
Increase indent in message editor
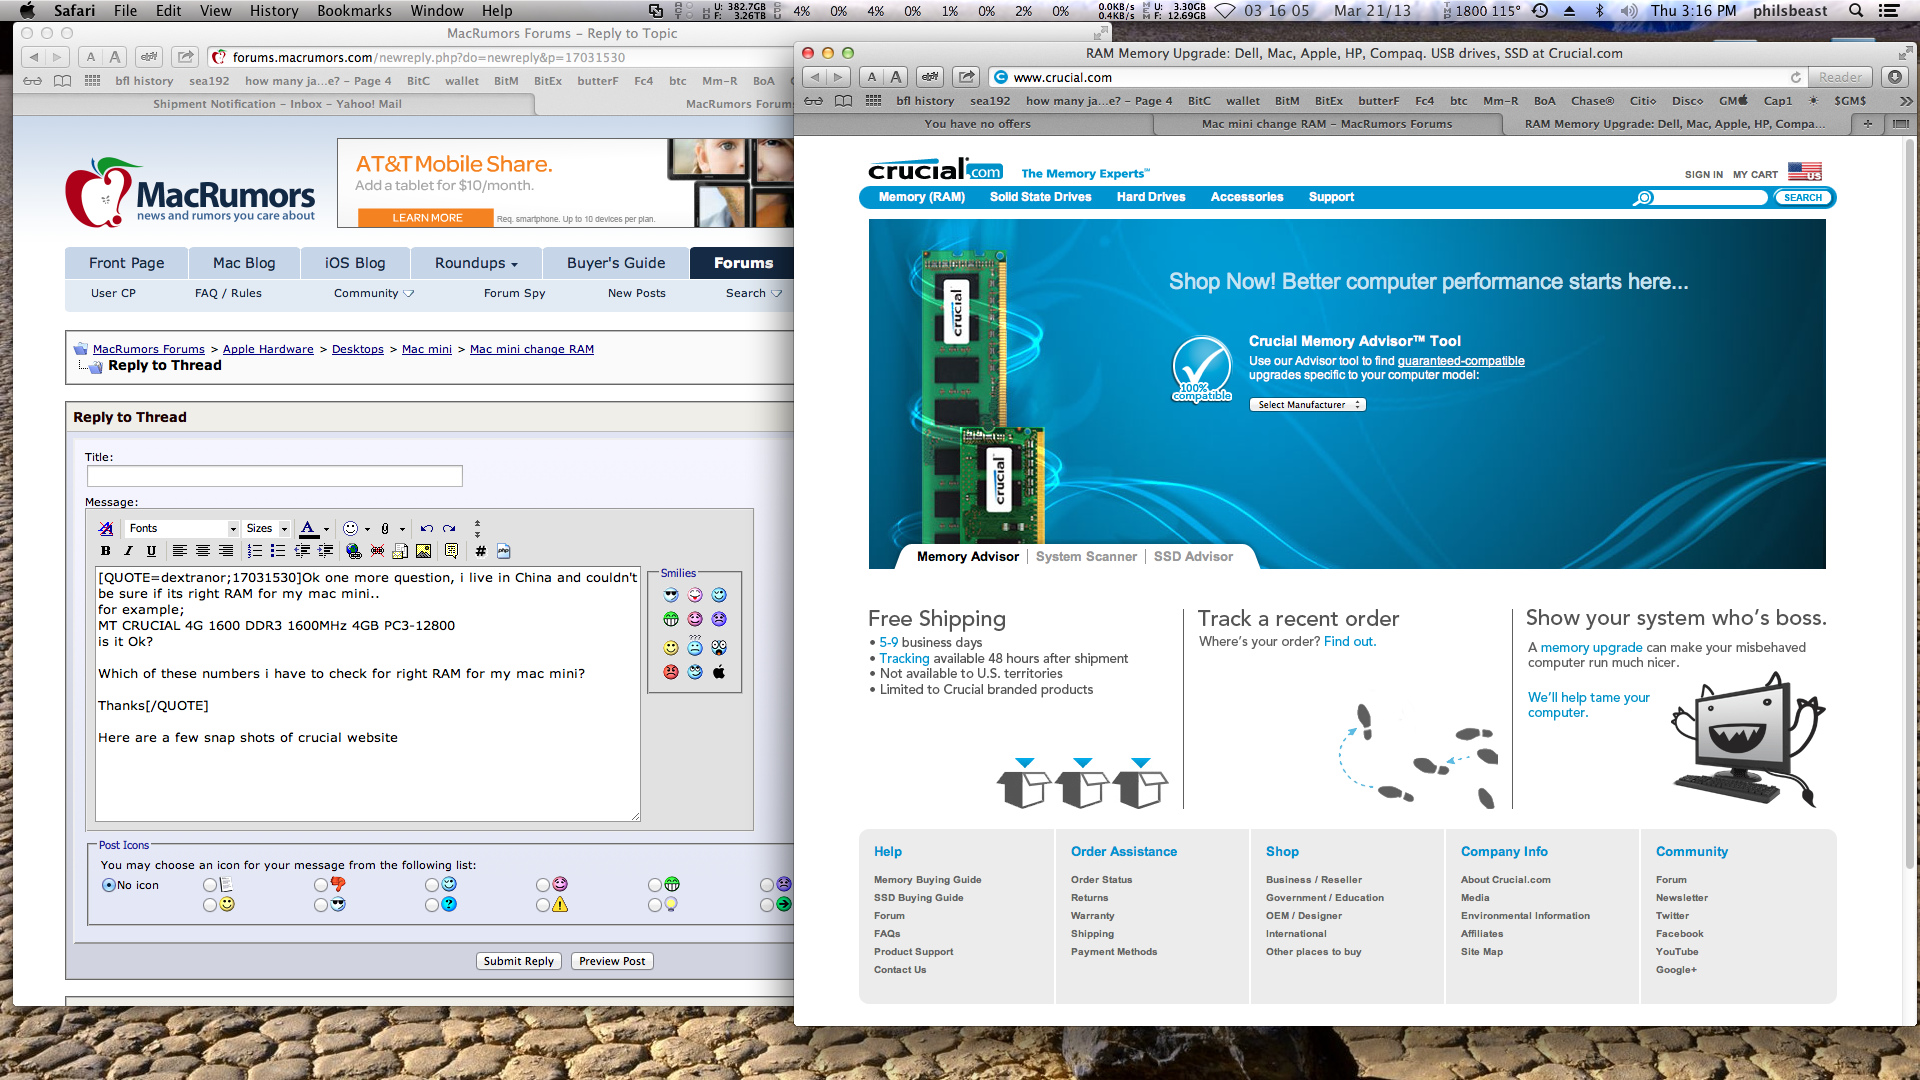(x=325, y=551)
